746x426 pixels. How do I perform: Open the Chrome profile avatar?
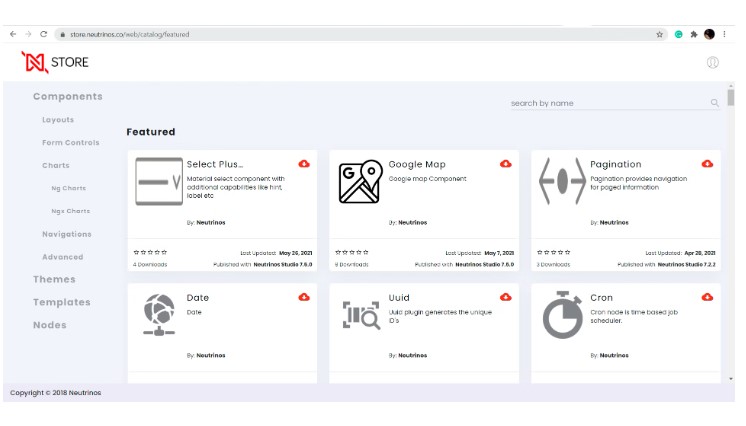[x=709, y=34]
